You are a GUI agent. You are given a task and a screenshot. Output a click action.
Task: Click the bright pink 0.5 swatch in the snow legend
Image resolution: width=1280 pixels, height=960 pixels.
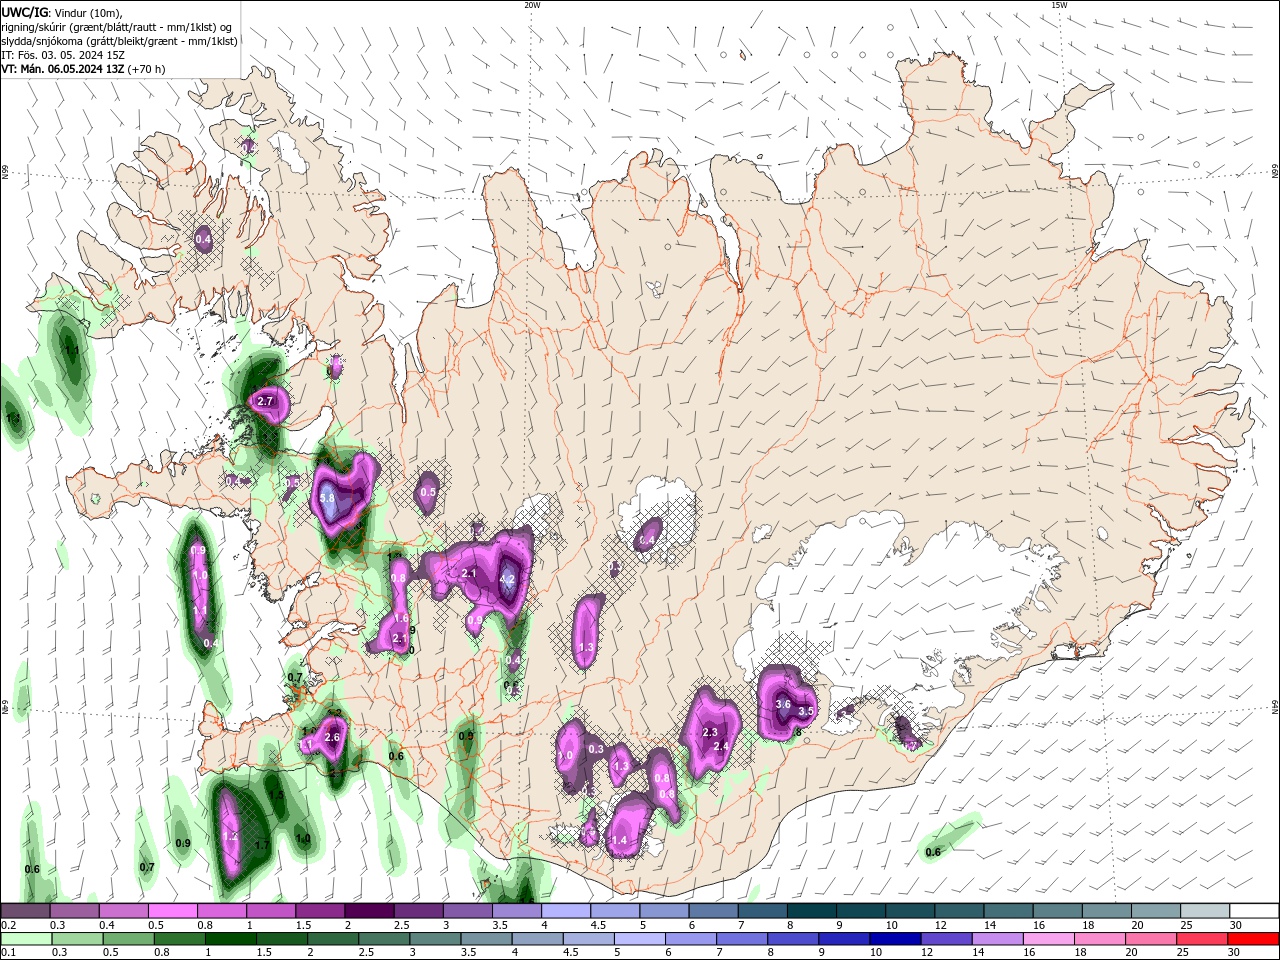pos(172,911)
